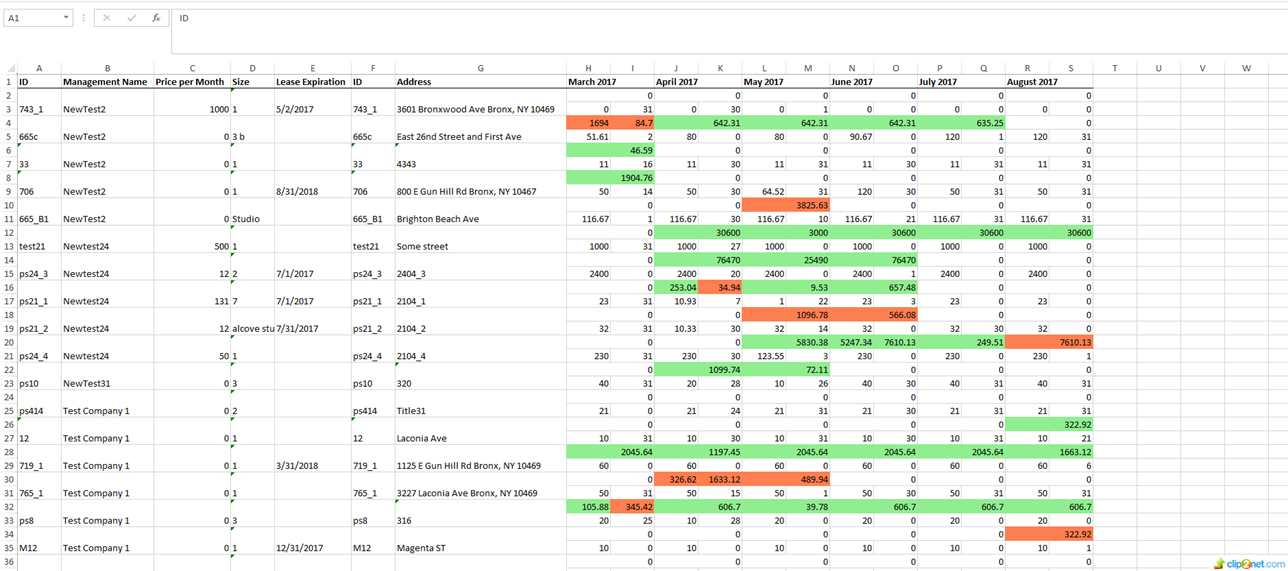Click the Cancel X icon in formula bar
The width and height of the screenshot is (1288, 571).
click(x=107, y=18)
